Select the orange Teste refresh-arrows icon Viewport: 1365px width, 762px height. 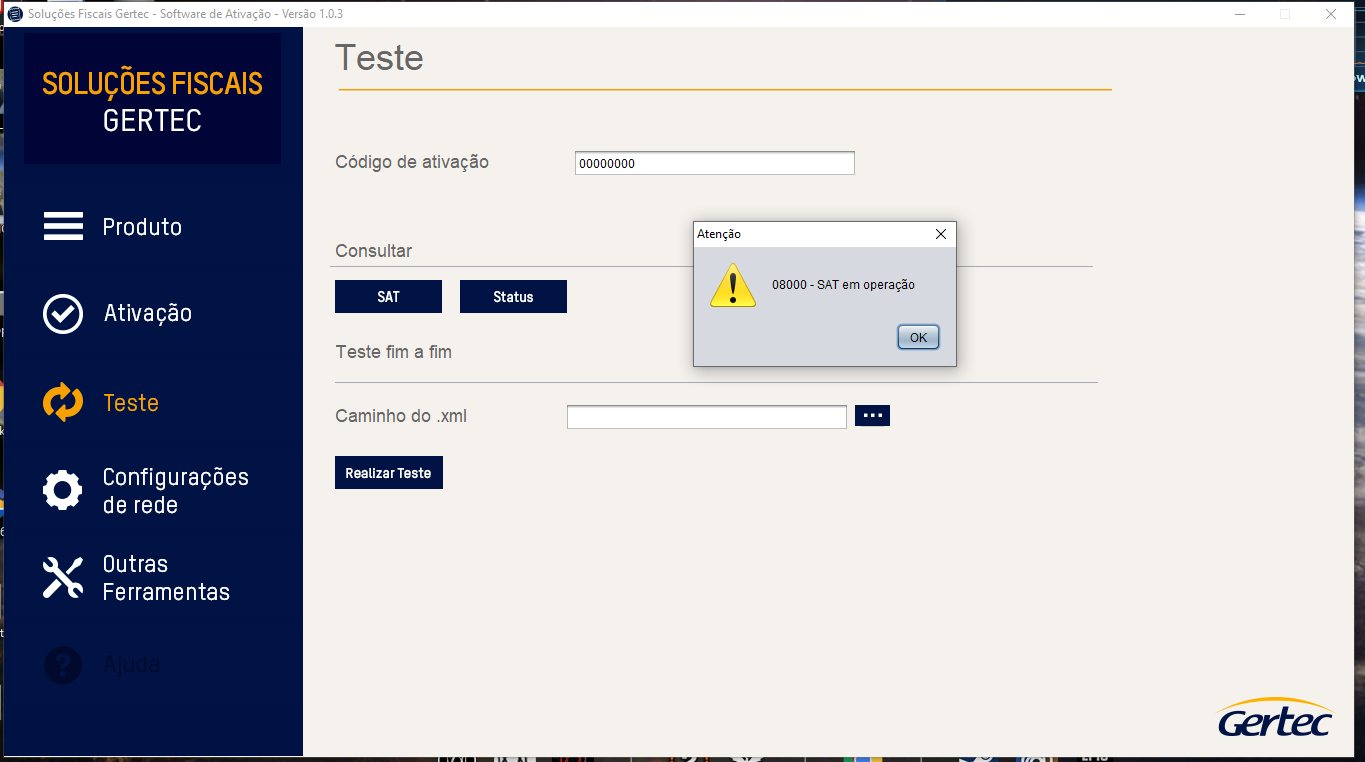point(63,402)
